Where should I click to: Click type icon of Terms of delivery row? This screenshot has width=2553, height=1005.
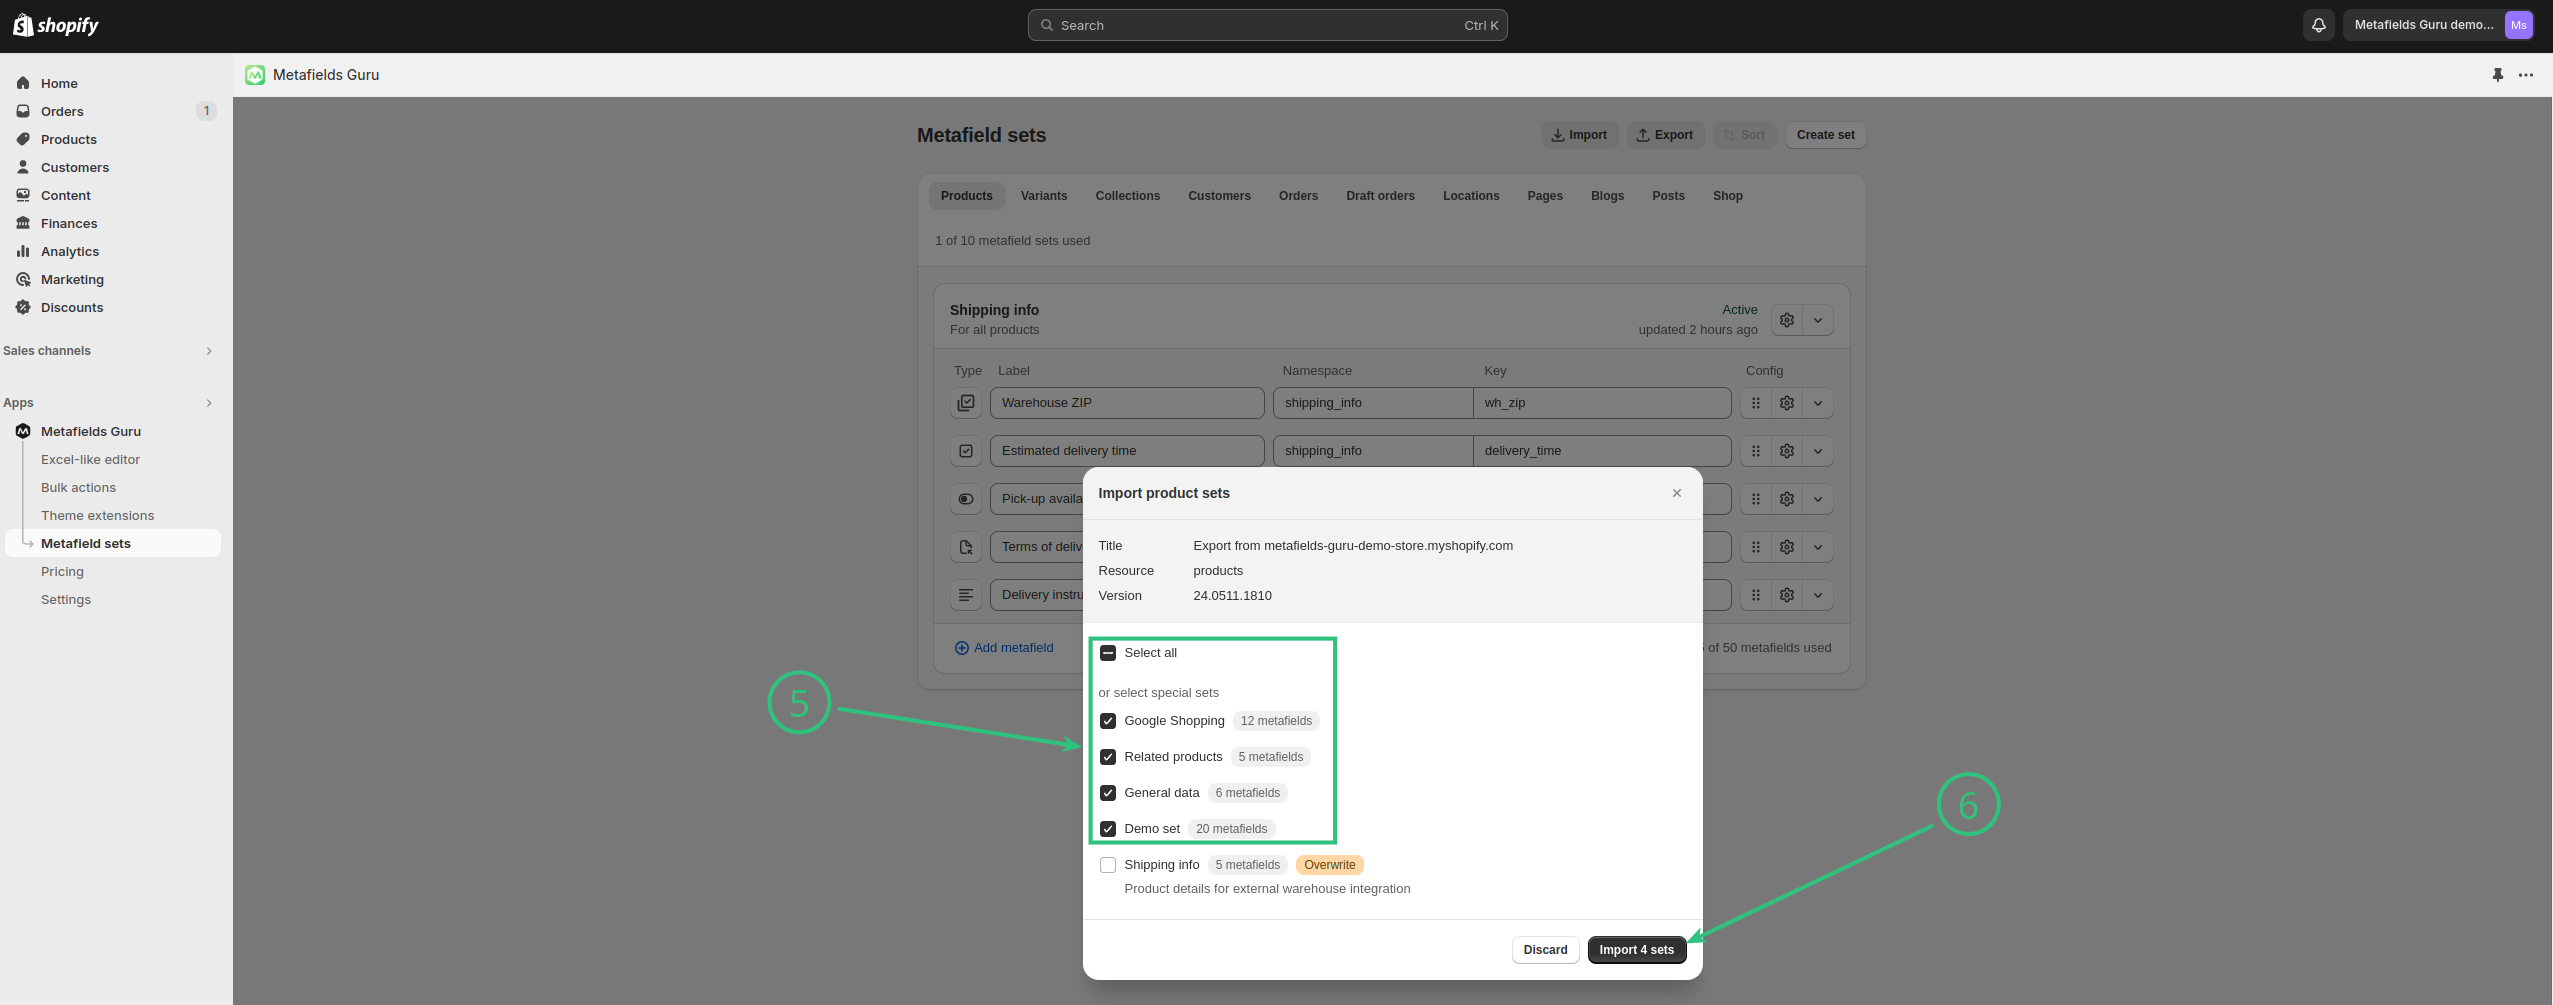(965, 547)
